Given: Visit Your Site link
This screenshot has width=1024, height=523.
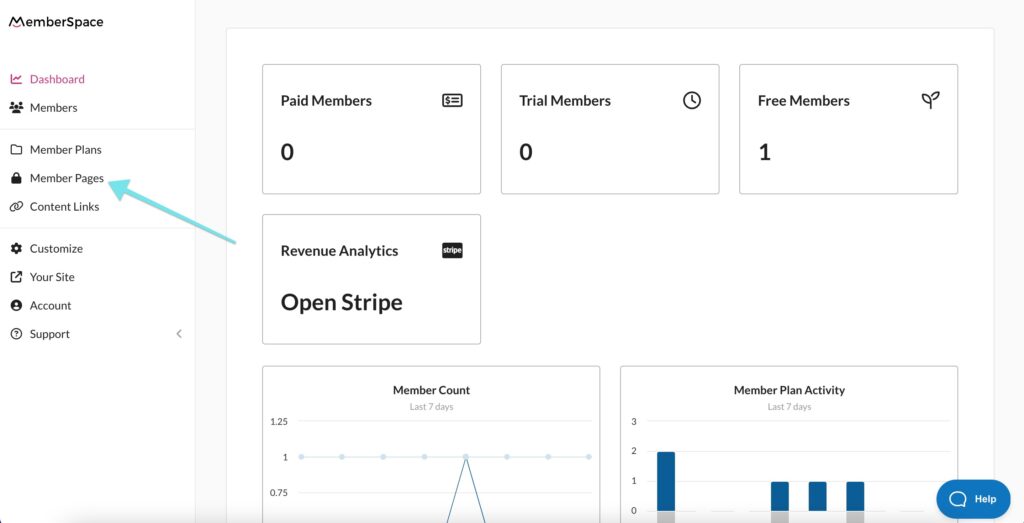Looking at the screenshot, I should coord(52,277).
